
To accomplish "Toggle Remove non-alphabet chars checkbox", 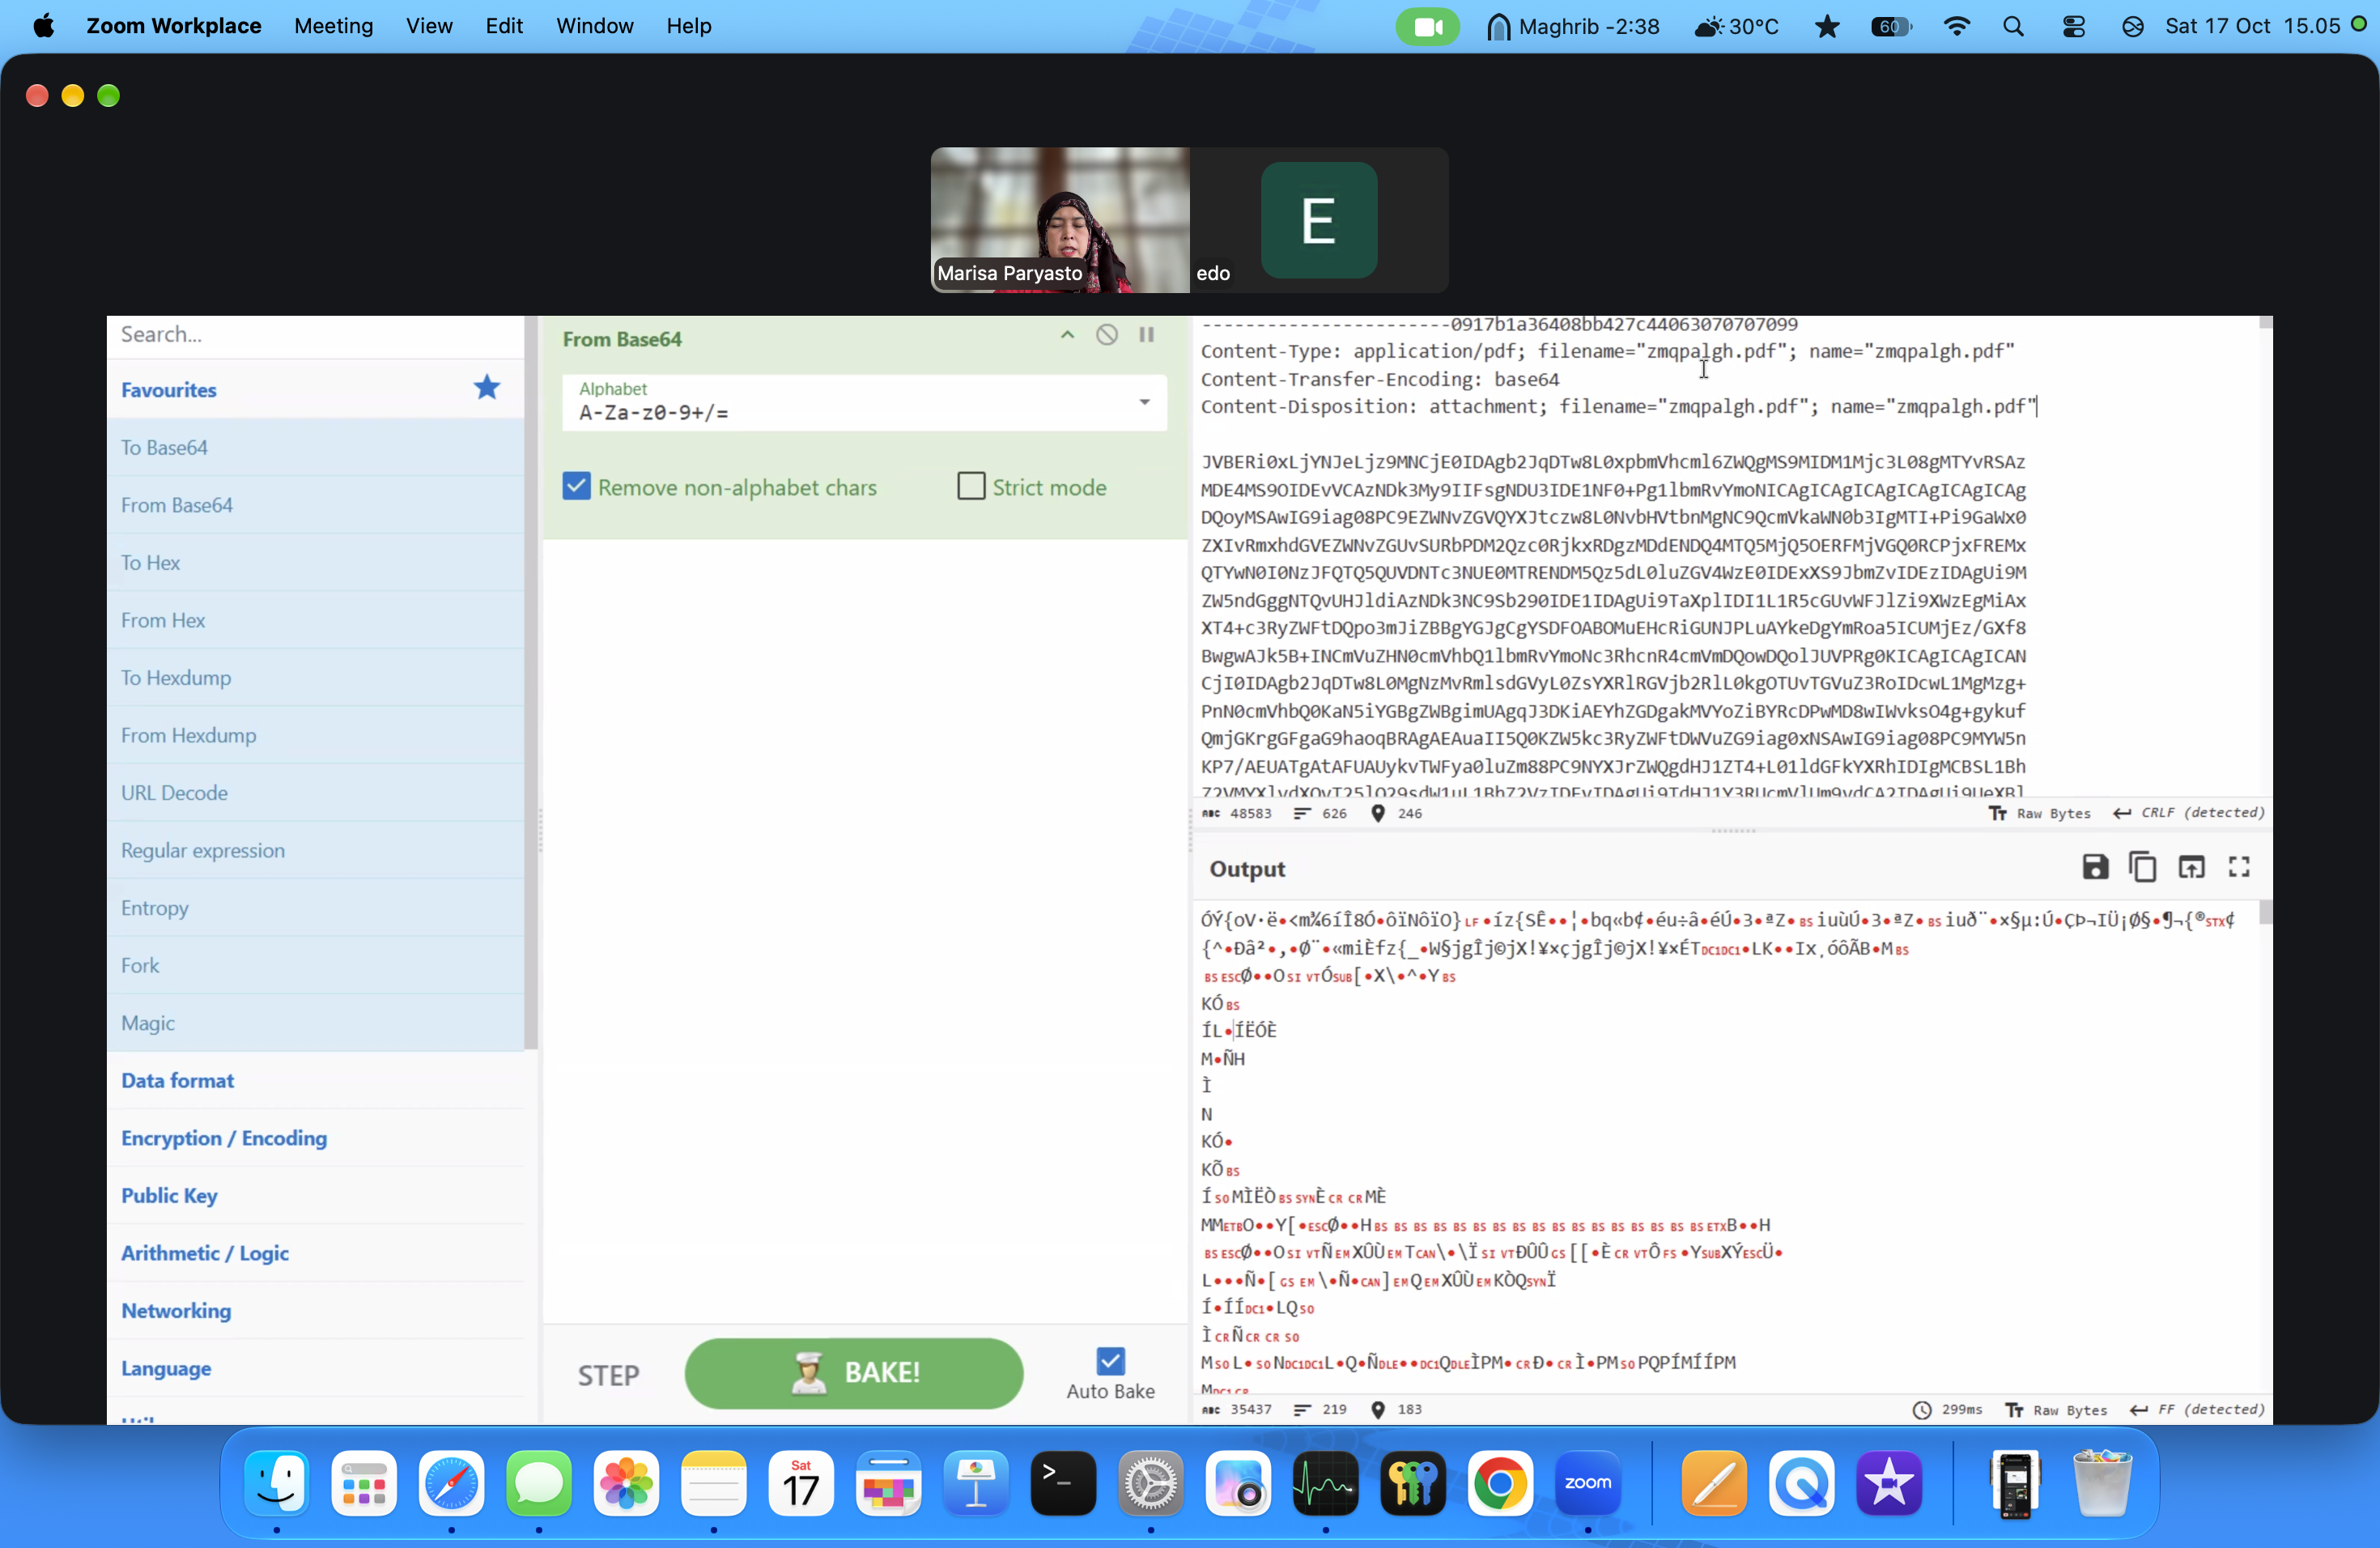I will (576, 487).
